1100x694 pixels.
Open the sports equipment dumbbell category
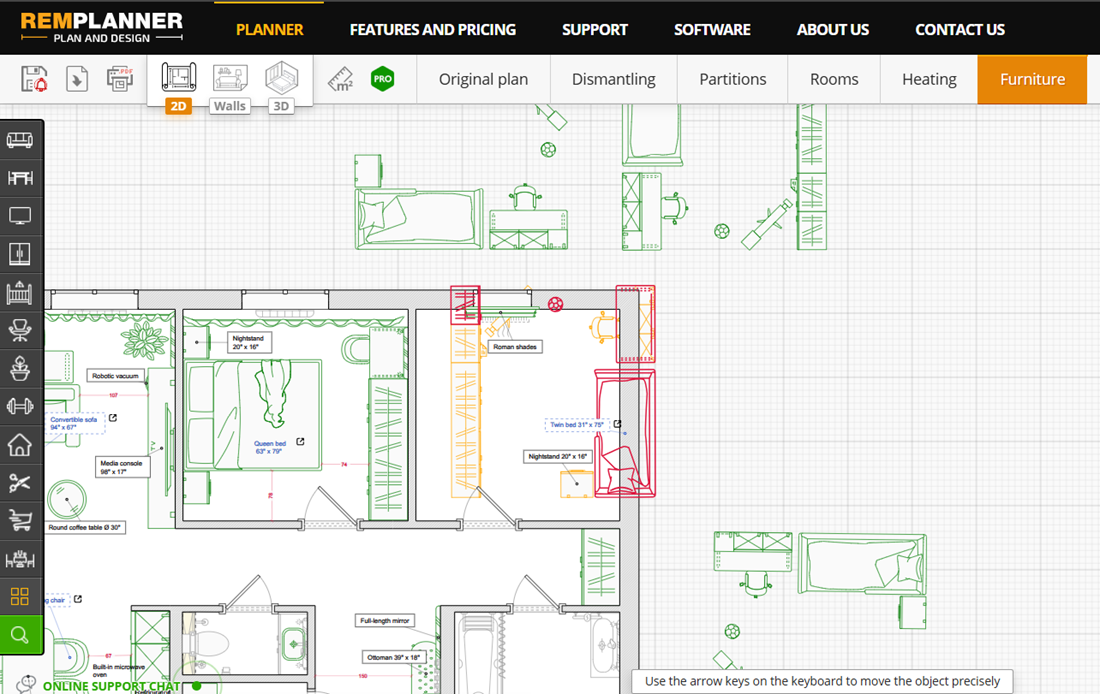click(20, 405)
